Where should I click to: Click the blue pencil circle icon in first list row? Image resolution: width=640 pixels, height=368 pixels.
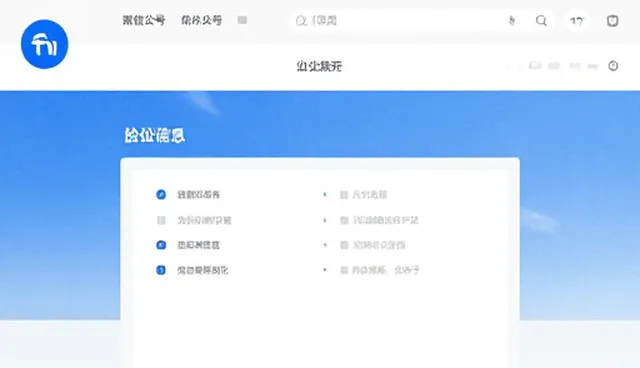(161, 195)
